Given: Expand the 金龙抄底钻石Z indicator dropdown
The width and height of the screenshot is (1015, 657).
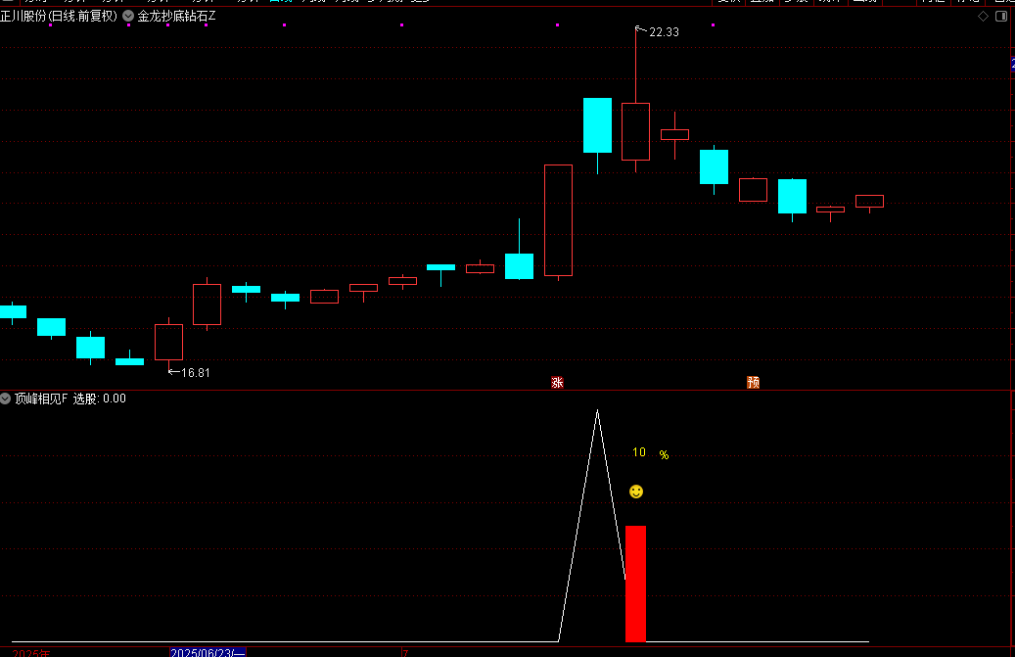Looking at the screenshot, I should [x=129, y=17].
